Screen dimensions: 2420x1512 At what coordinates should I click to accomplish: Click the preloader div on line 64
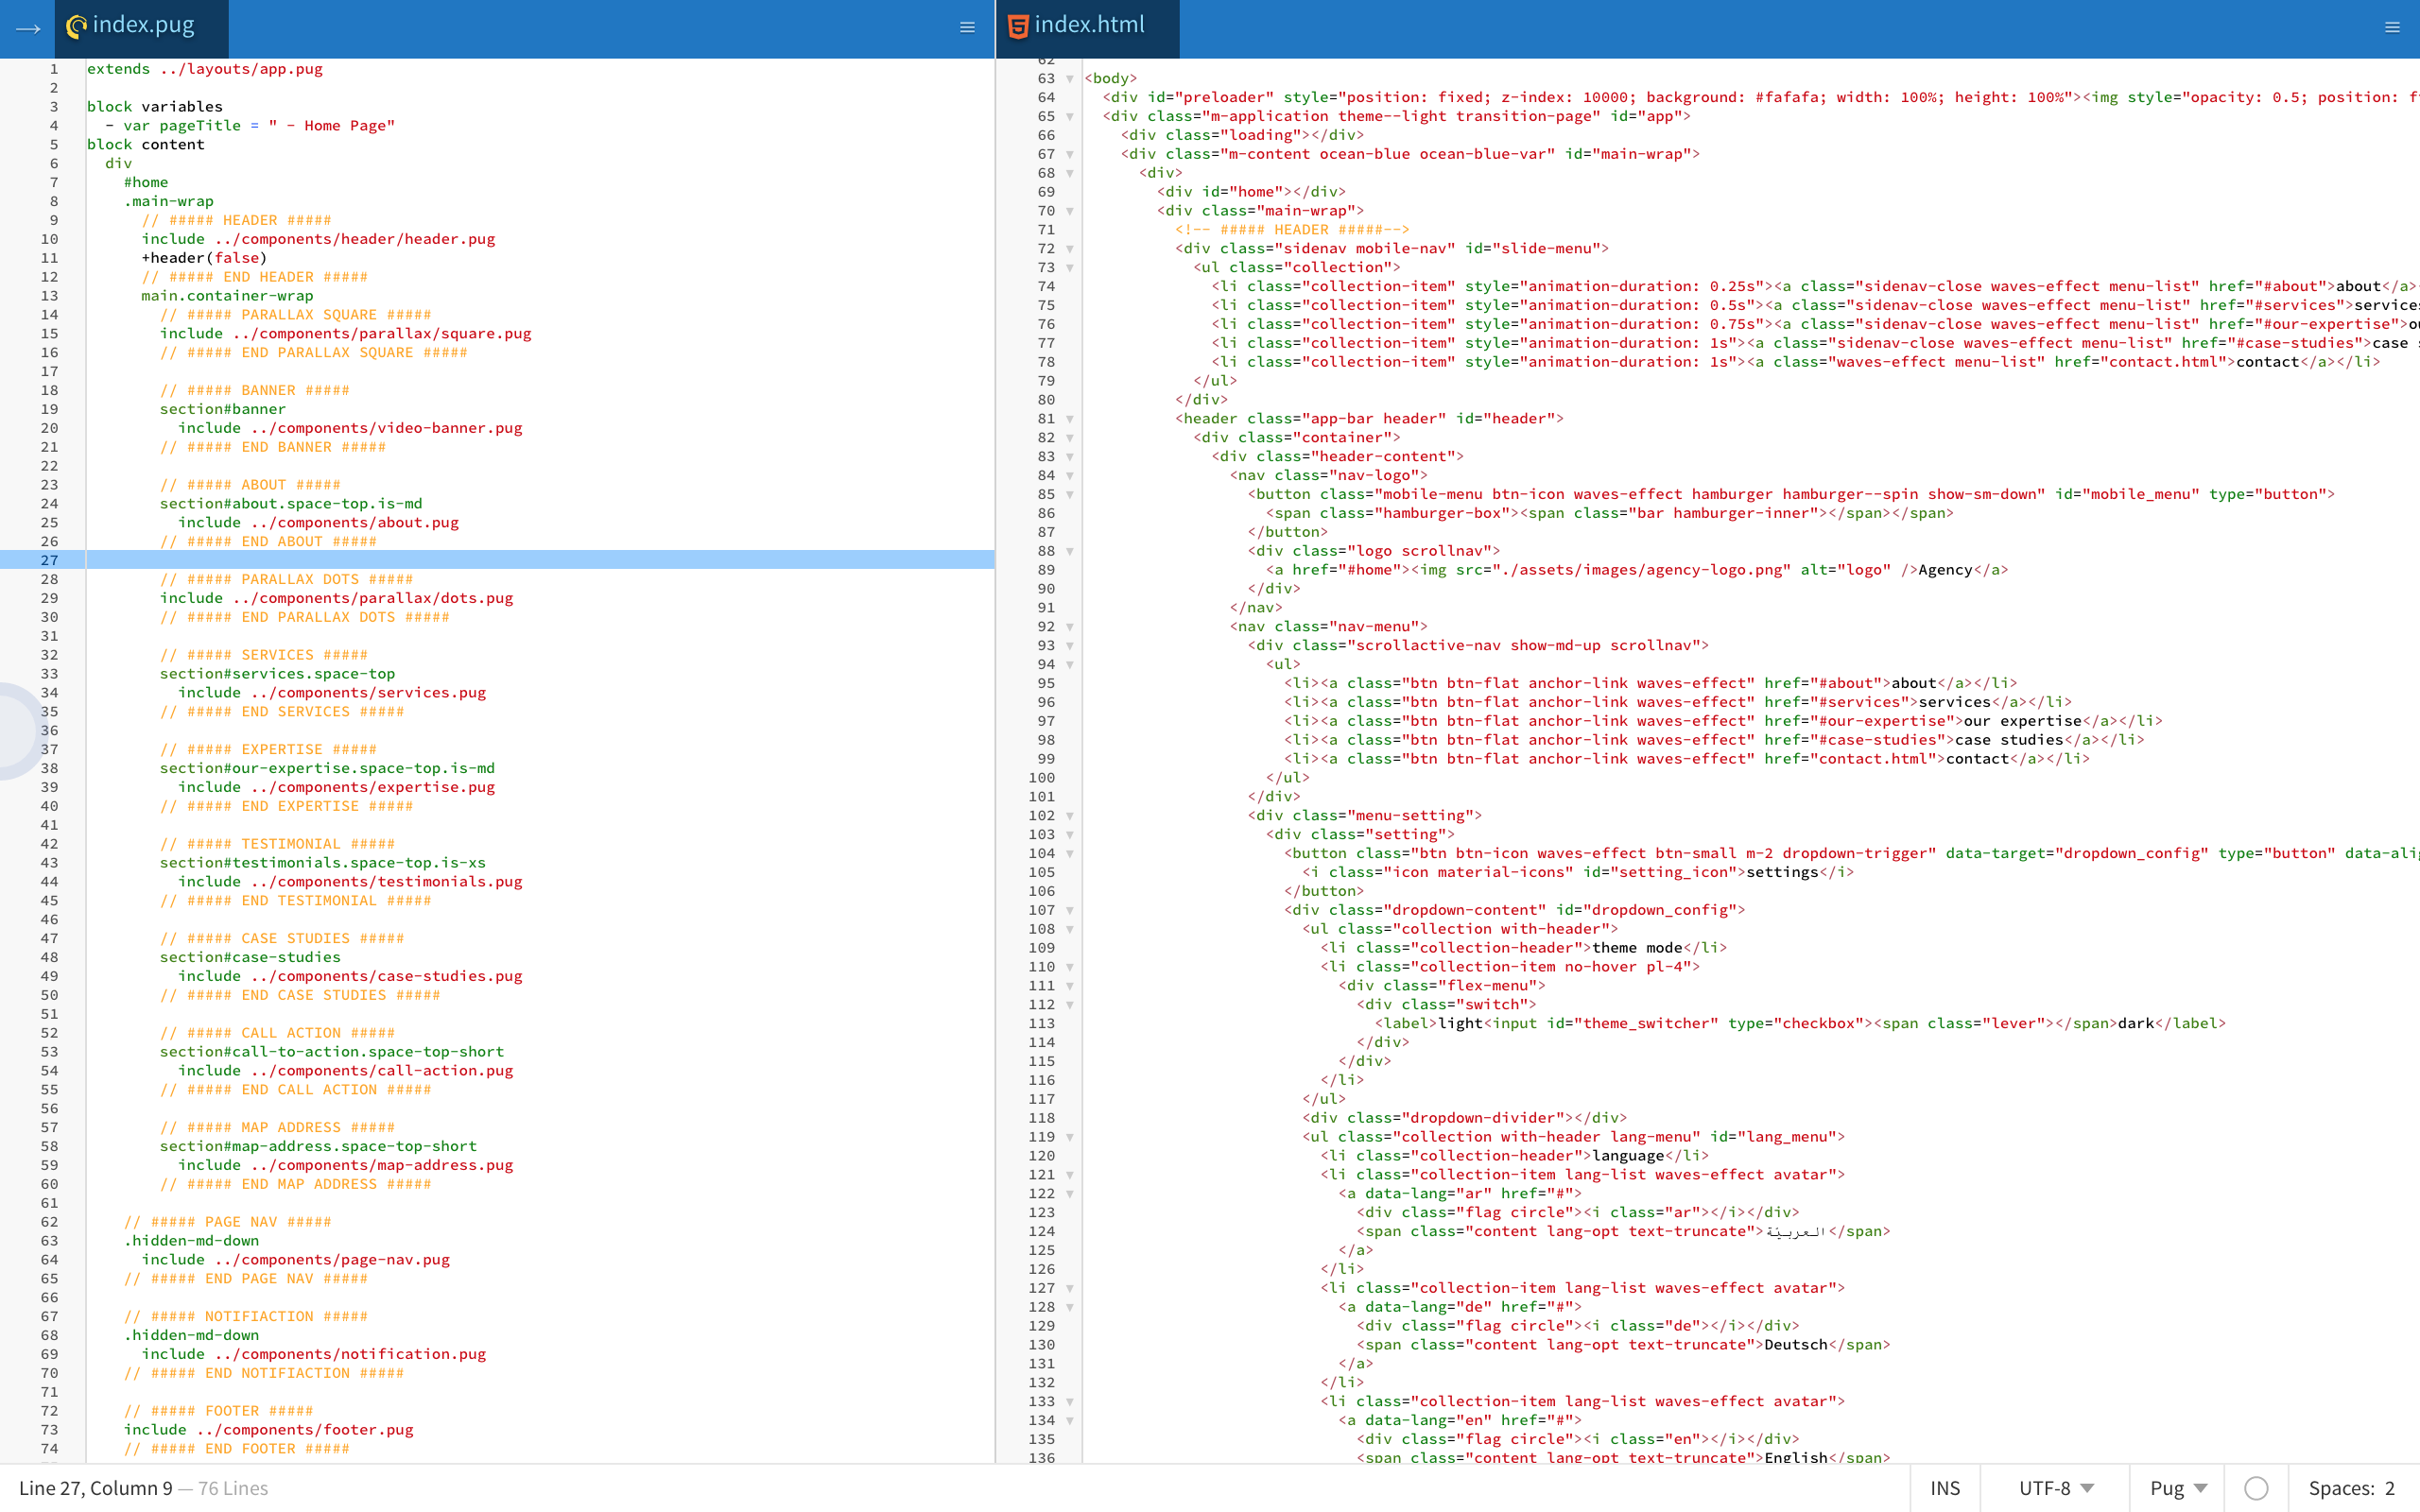[x=1760, y=98]
